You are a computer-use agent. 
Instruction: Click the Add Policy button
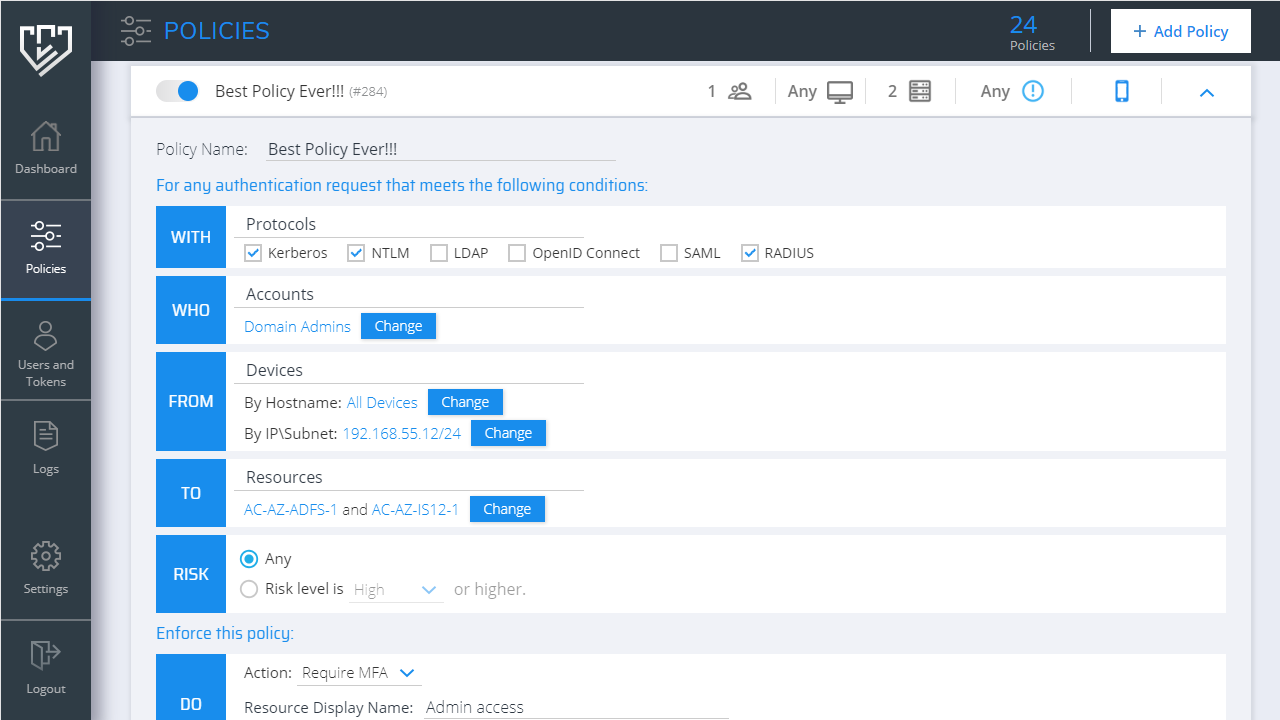pyautogui.click(x=1180, y=31)
